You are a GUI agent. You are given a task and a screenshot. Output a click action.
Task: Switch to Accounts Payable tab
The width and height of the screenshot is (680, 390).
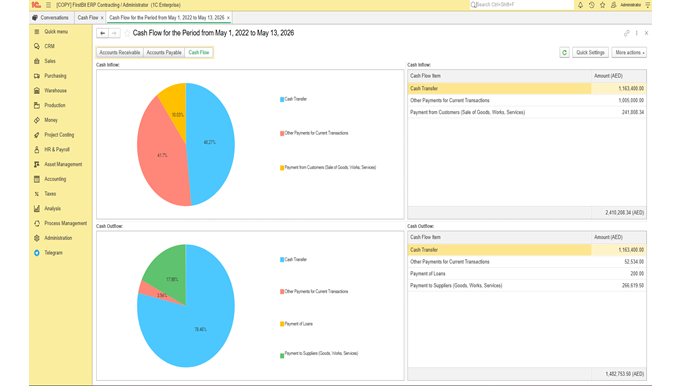tap(164, 52)
